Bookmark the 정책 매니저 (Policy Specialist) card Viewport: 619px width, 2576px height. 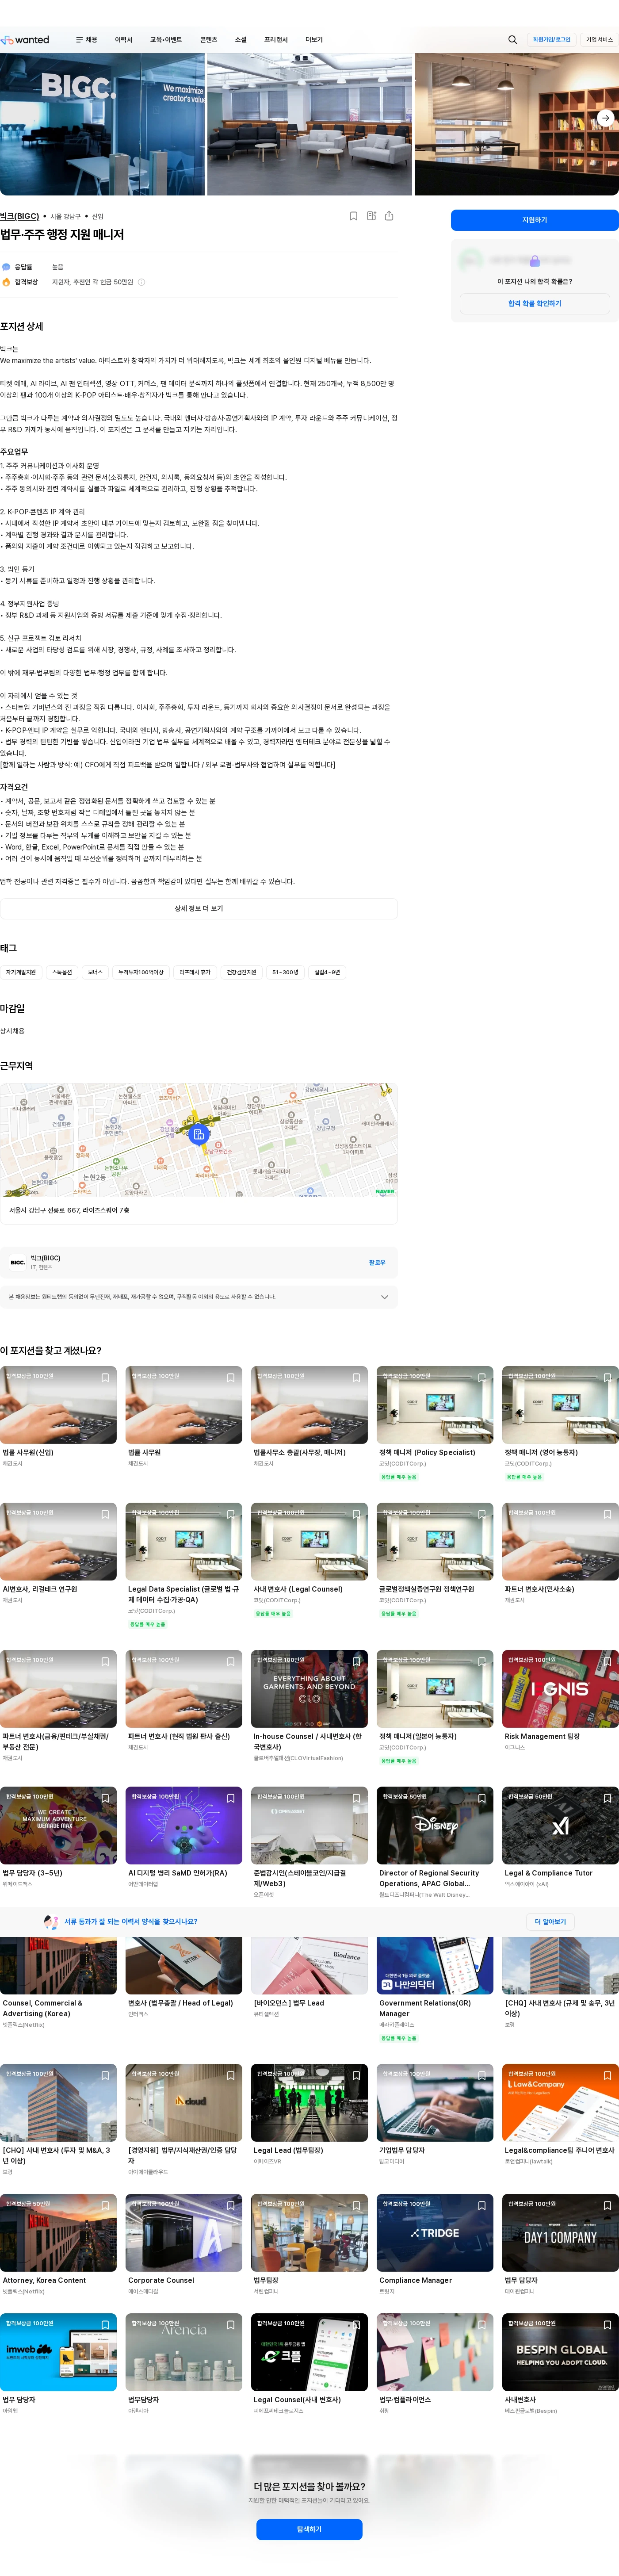tap(482, 1377)
